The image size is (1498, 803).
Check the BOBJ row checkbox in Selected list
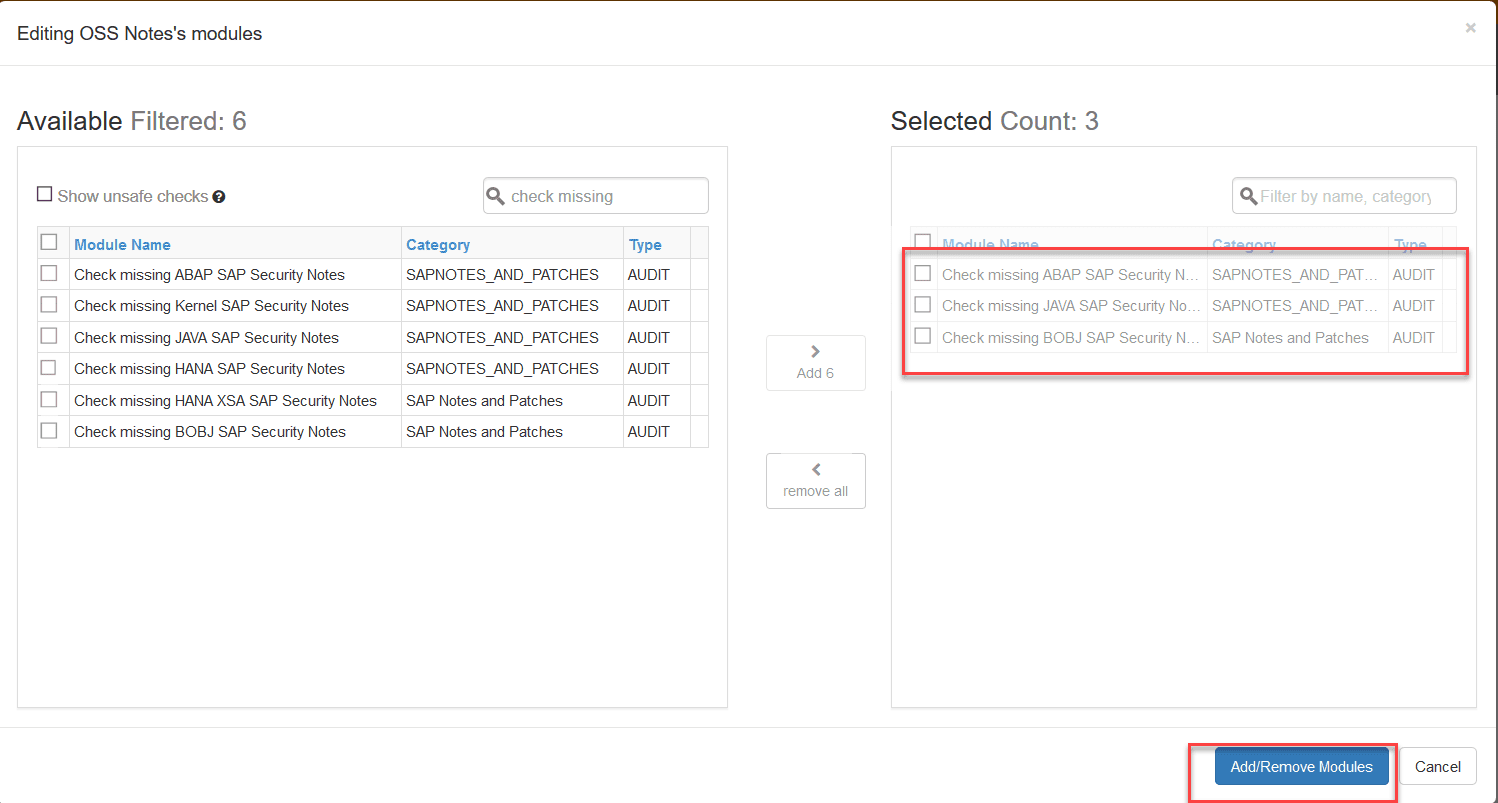[923, 336]
